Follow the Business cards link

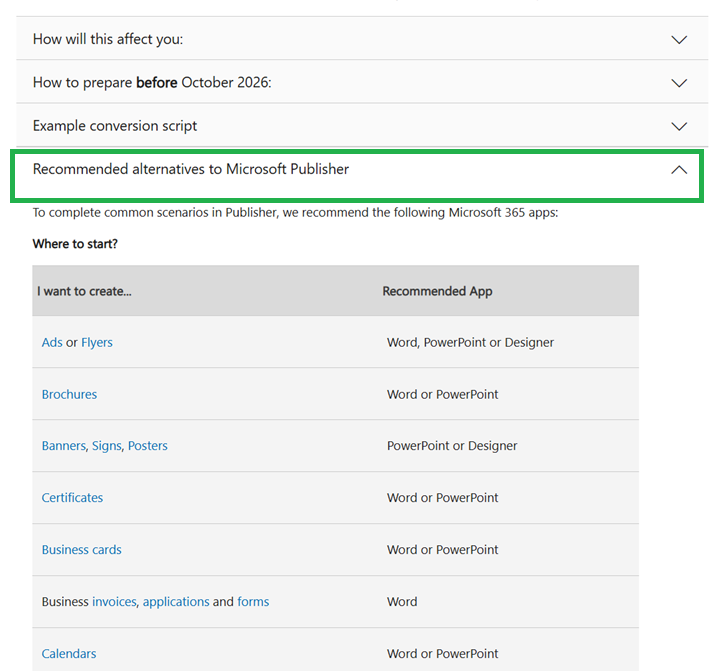(81, 550)
